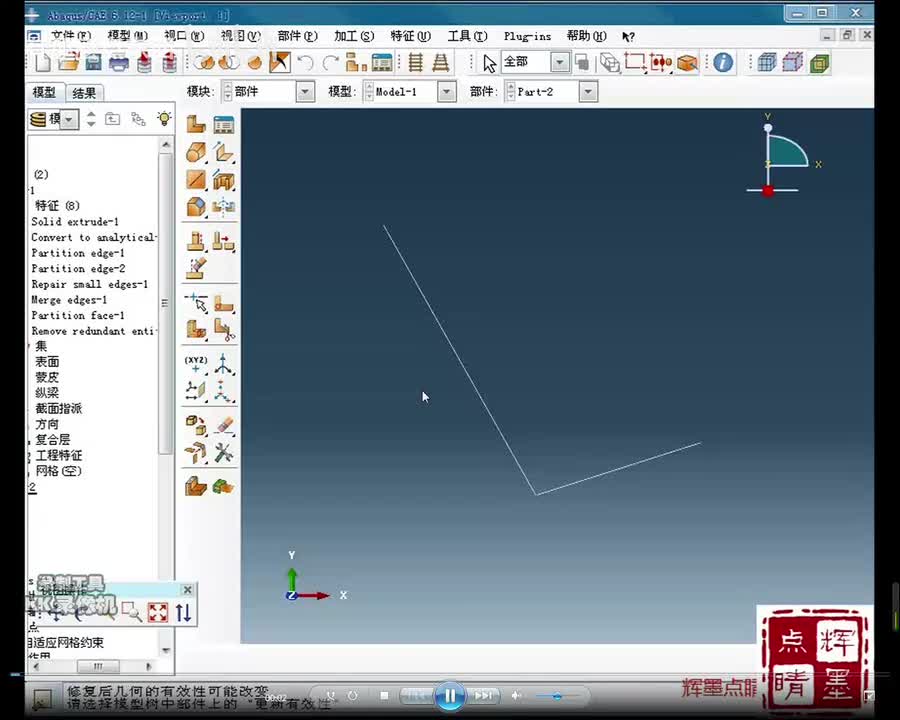The image size is (900, 720).
Task: Select Merge edges-1 in model tree
Action: tap(69, 300)
